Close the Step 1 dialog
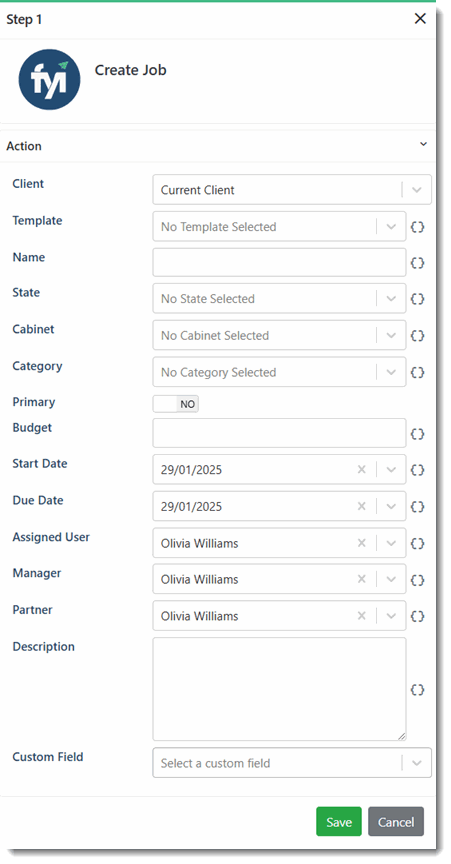This screenshot has height=864, width=451. [420, 19]
